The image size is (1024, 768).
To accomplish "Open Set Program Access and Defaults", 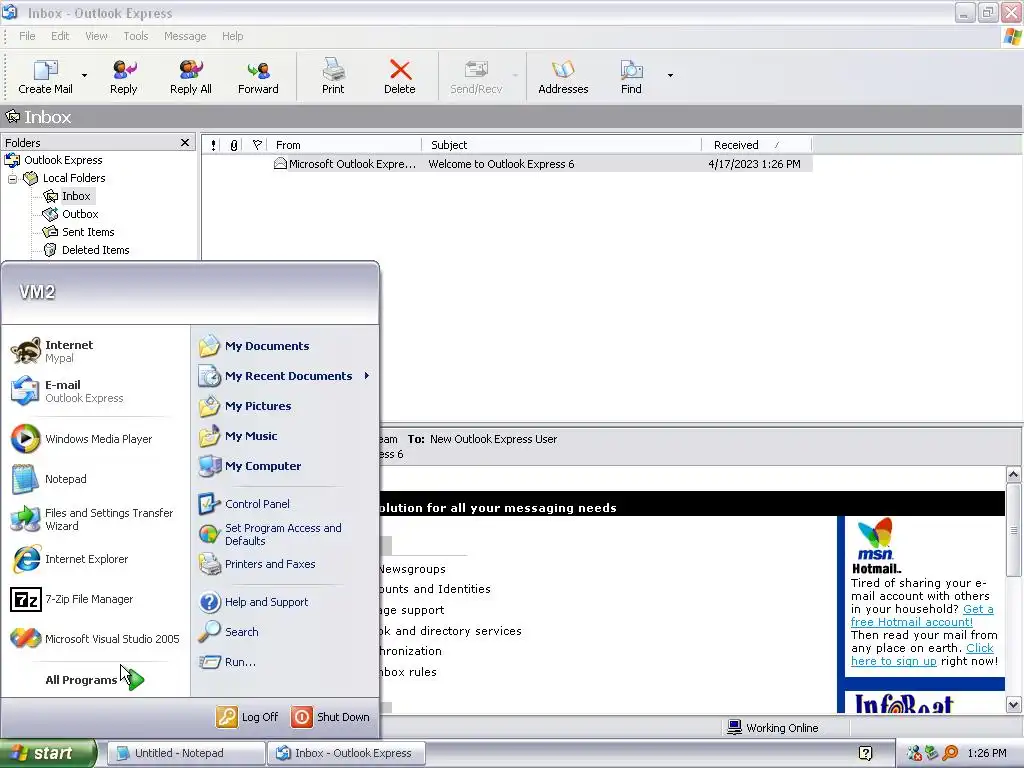I will click(285, 534).
